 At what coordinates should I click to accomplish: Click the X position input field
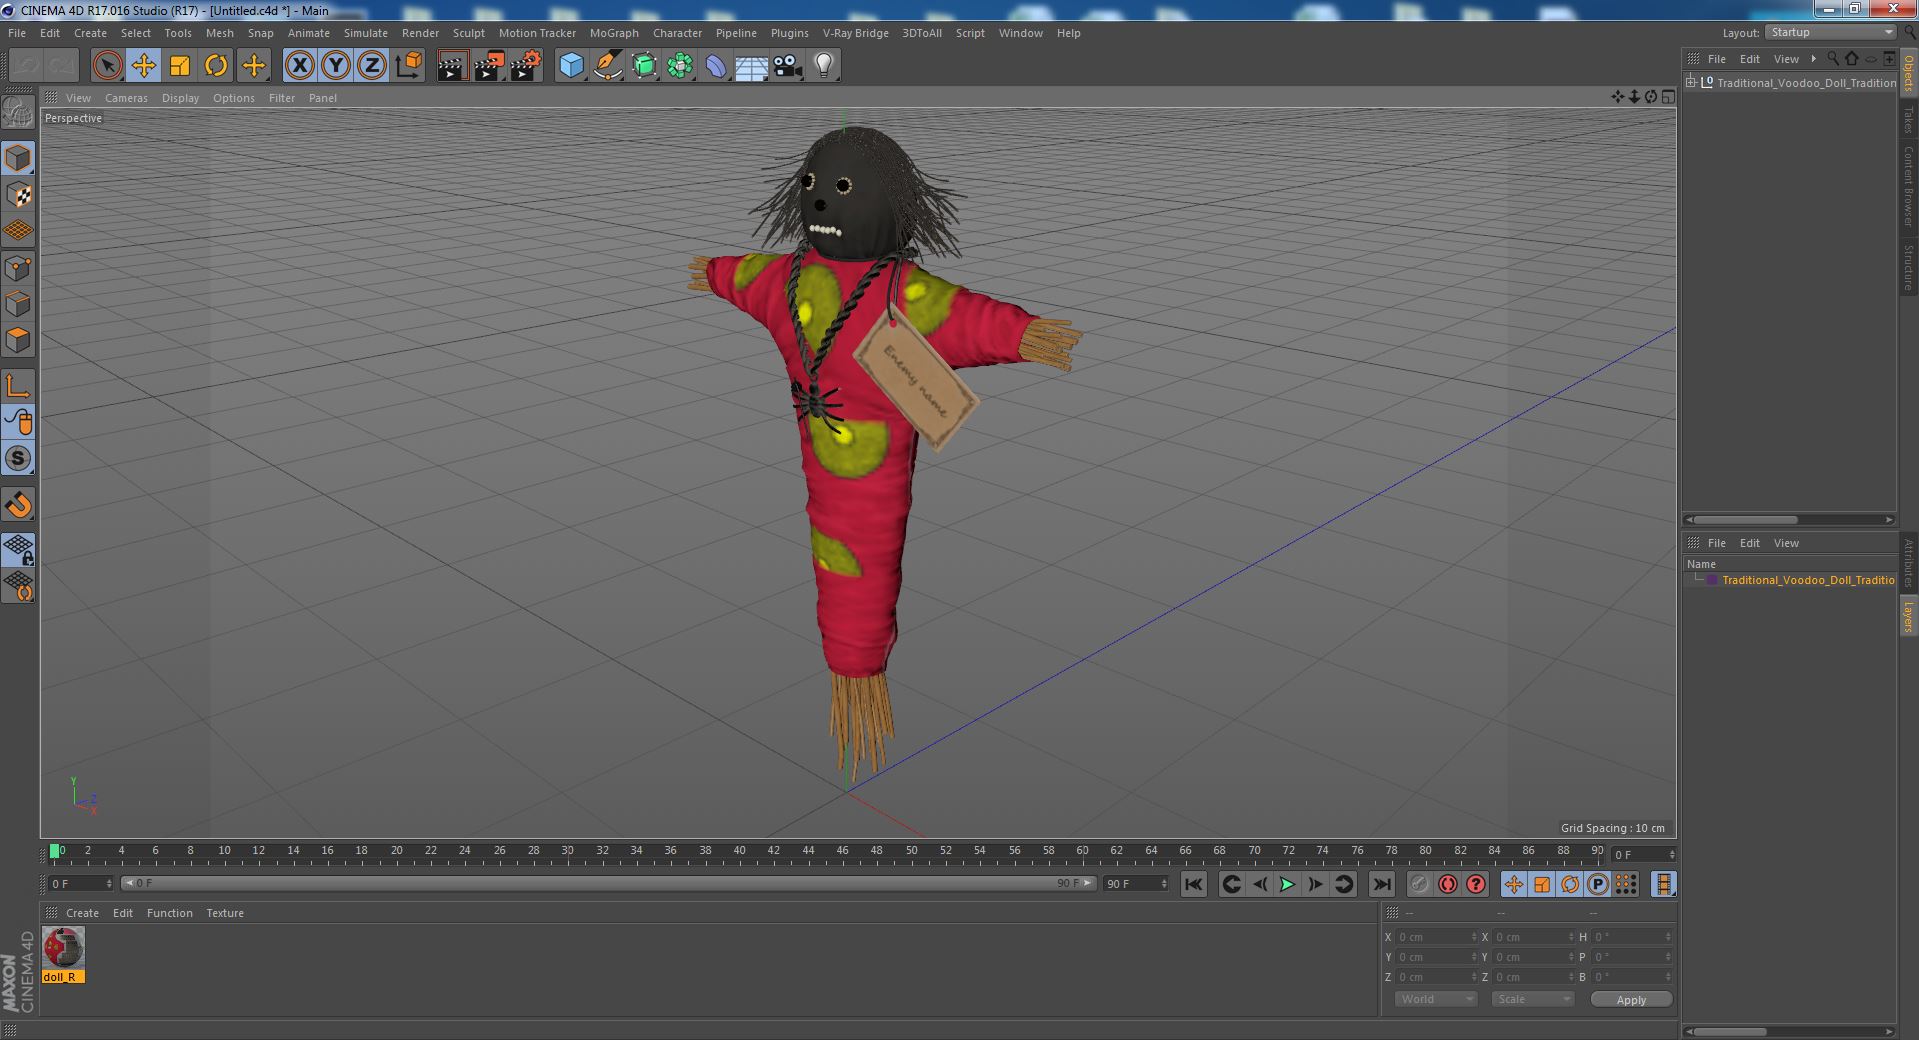(1436, 937)
